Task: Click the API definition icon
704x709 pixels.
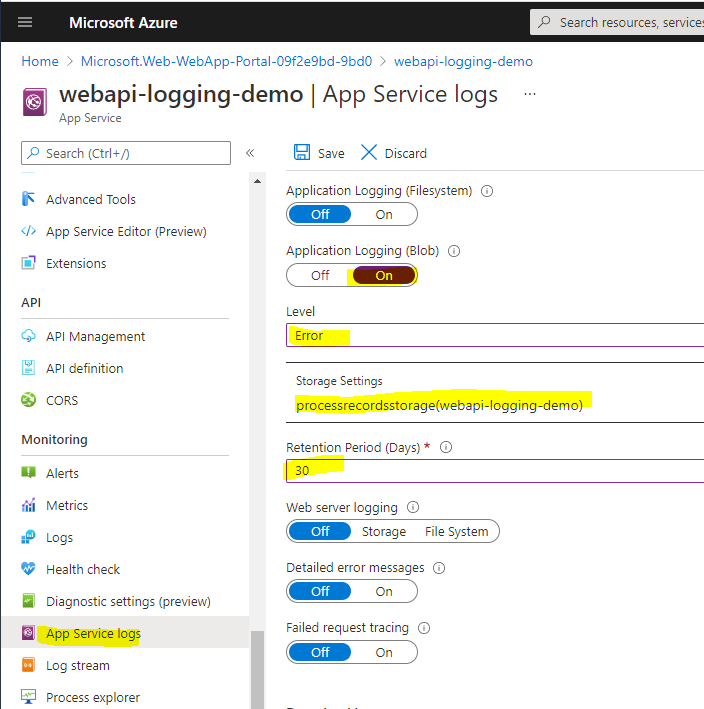Action: (x=28, y=368)
